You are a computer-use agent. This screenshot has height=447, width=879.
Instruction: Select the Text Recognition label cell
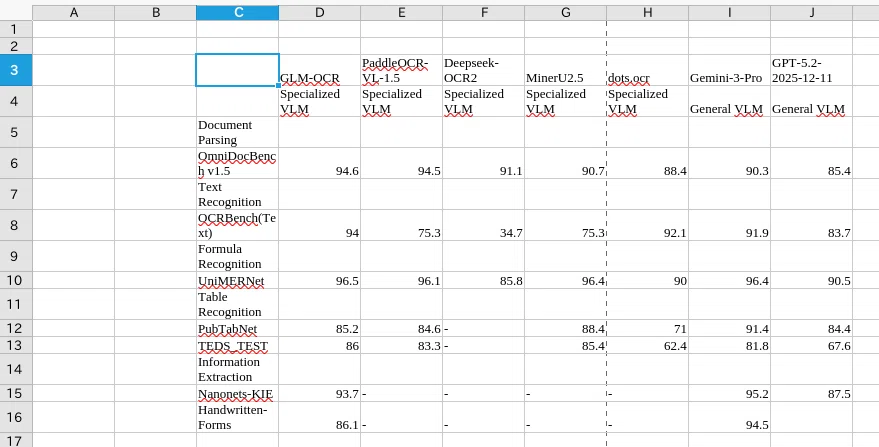pos(237,194)
